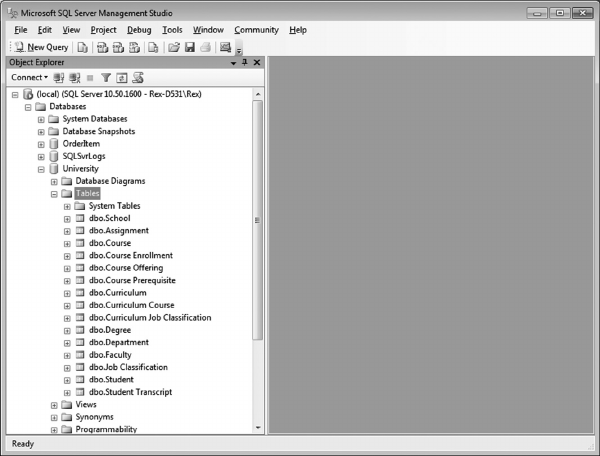Open the Edit menu
600x456 pixels.
[x=45, y=30]
